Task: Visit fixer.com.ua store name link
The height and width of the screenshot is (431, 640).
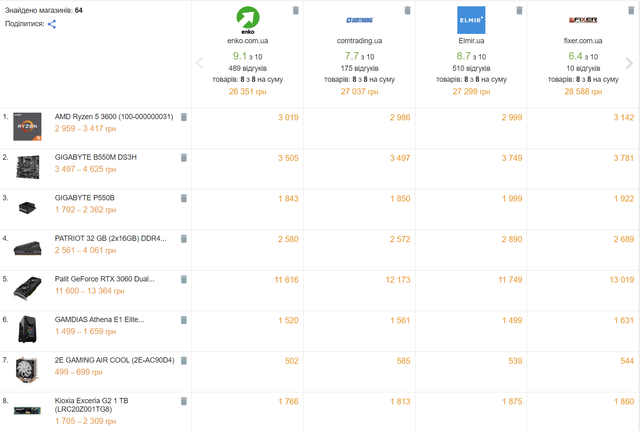Action: tap(583, 41)
